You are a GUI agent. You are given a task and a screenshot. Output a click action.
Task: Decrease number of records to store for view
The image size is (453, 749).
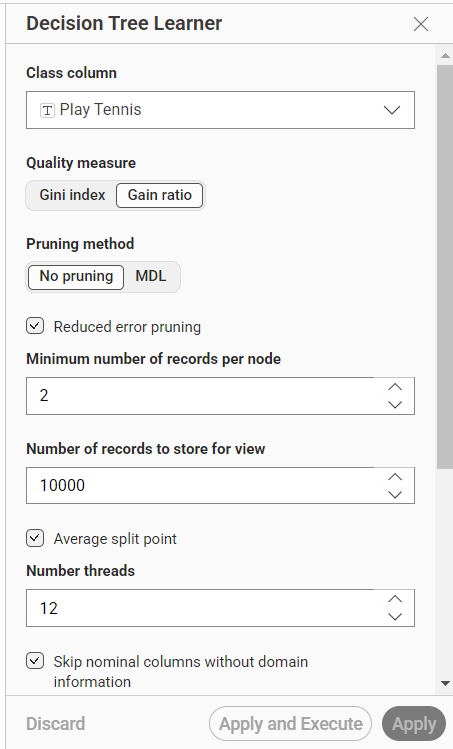pos(395,494)
